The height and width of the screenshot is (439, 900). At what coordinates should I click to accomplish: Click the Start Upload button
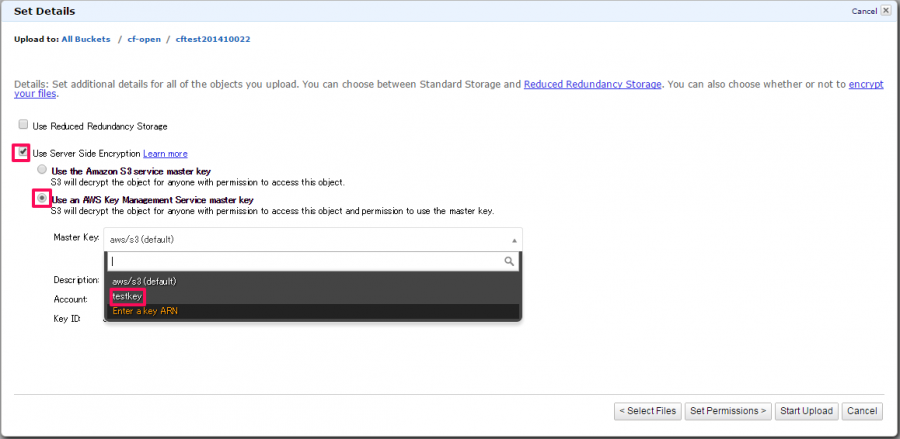806,411
